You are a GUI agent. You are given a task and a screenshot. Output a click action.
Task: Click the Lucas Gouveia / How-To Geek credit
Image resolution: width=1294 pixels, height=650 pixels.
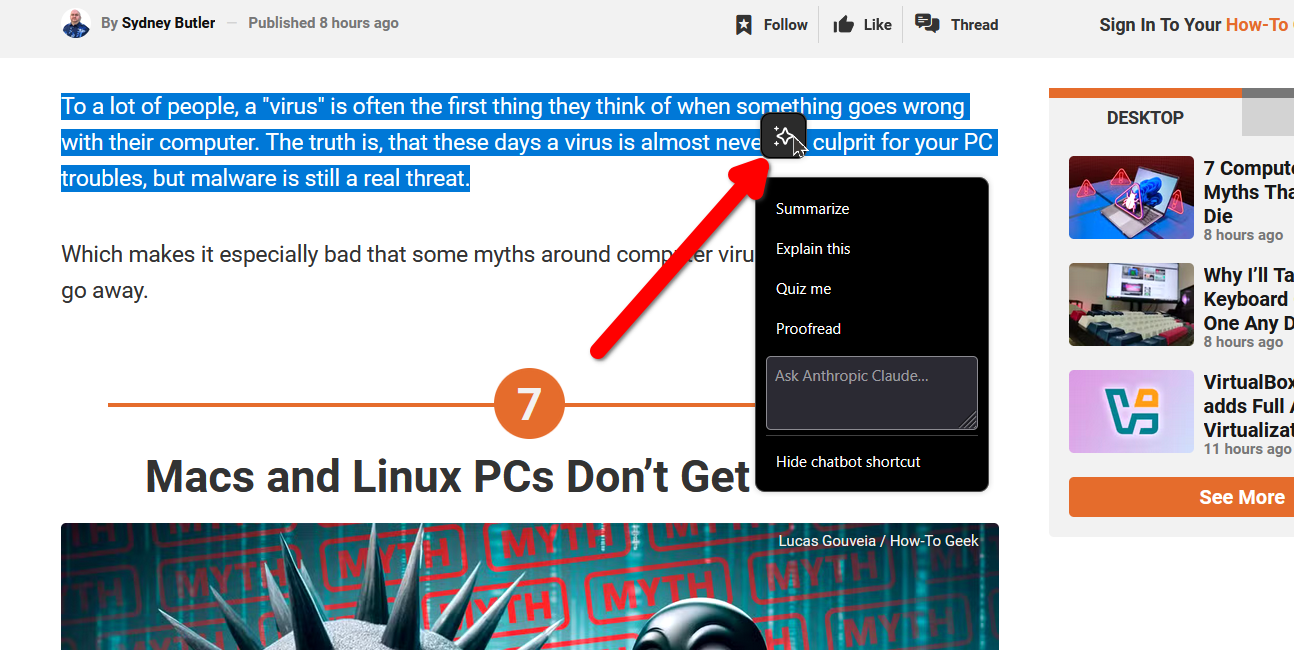879,541
